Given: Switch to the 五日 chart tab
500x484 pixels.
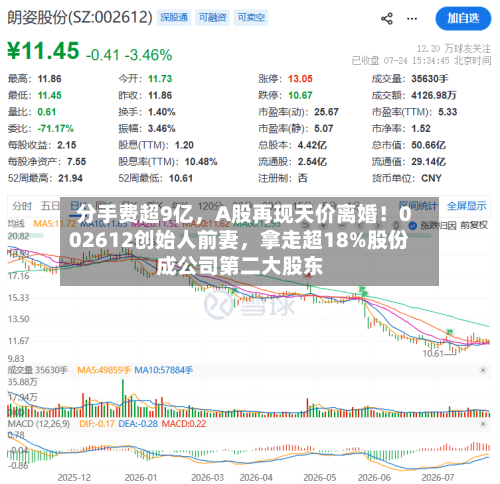Looking at the screenshot, I should (x=50, y=206).
